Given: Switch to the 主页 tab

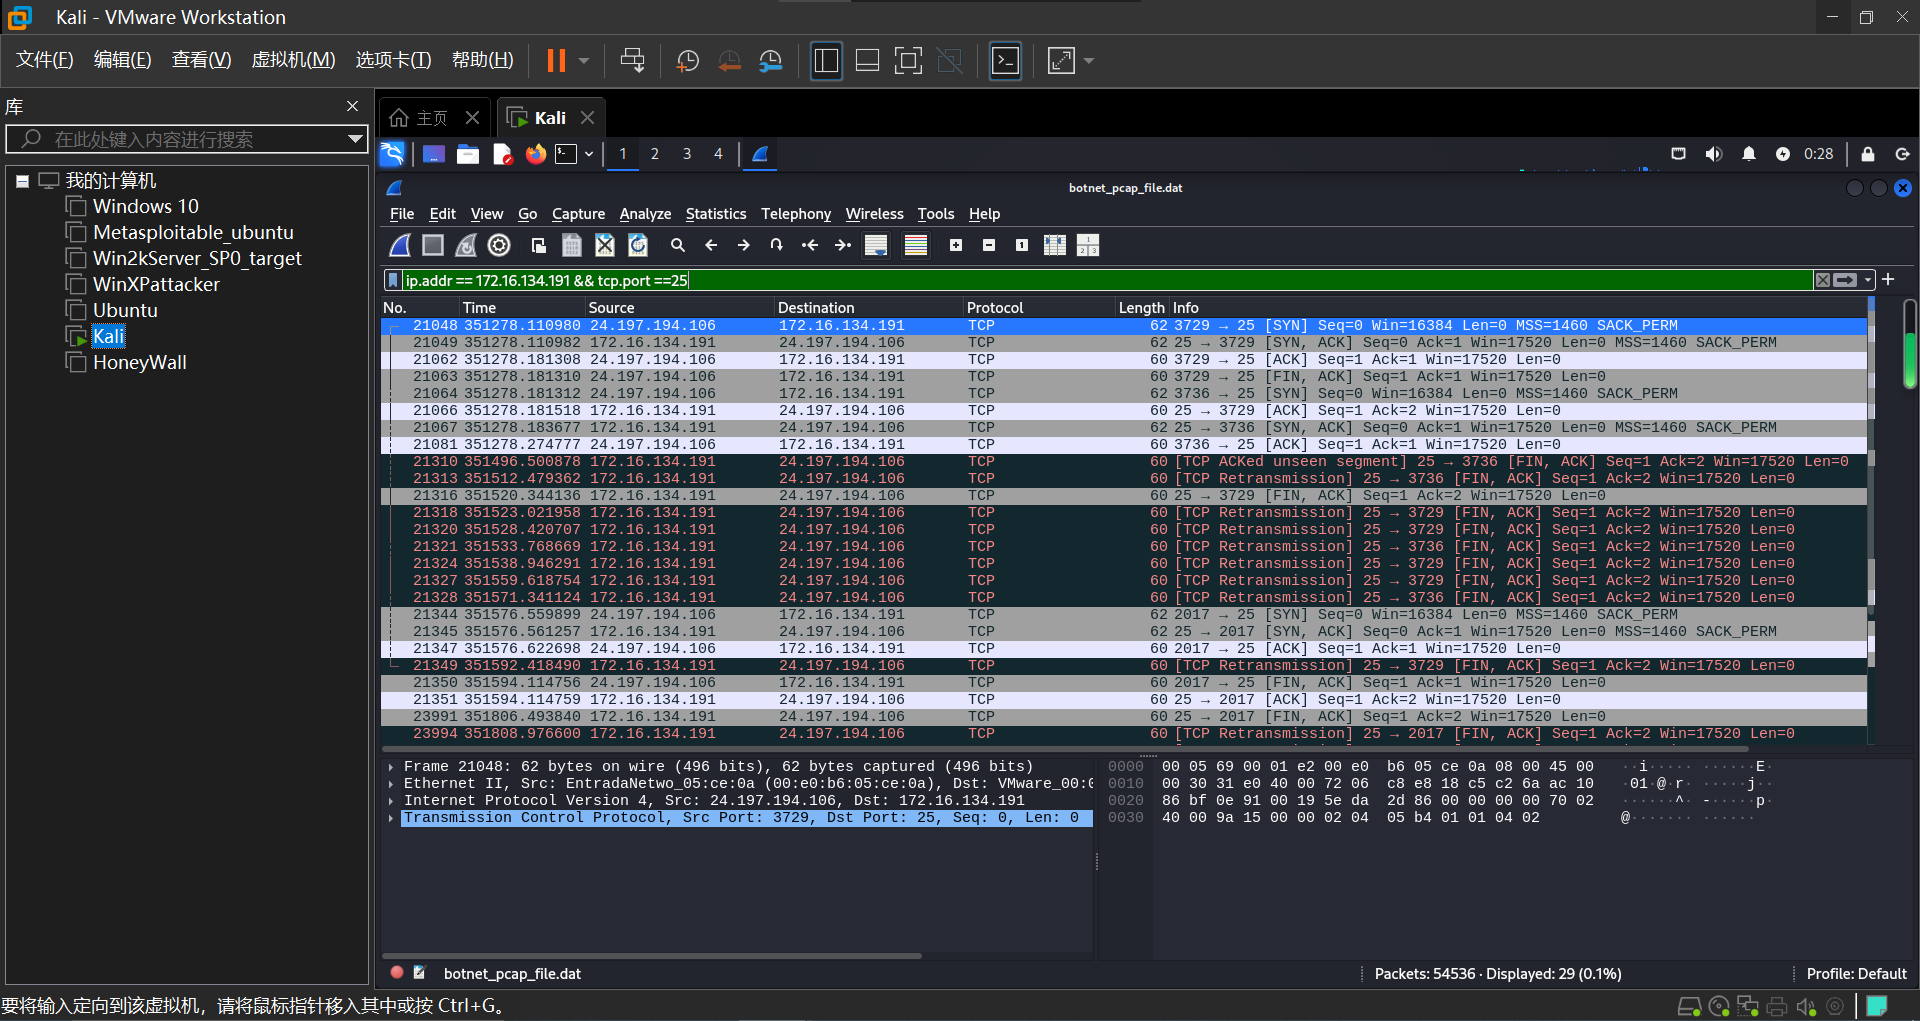Looking at the screenshot, I should coord(432,118).
